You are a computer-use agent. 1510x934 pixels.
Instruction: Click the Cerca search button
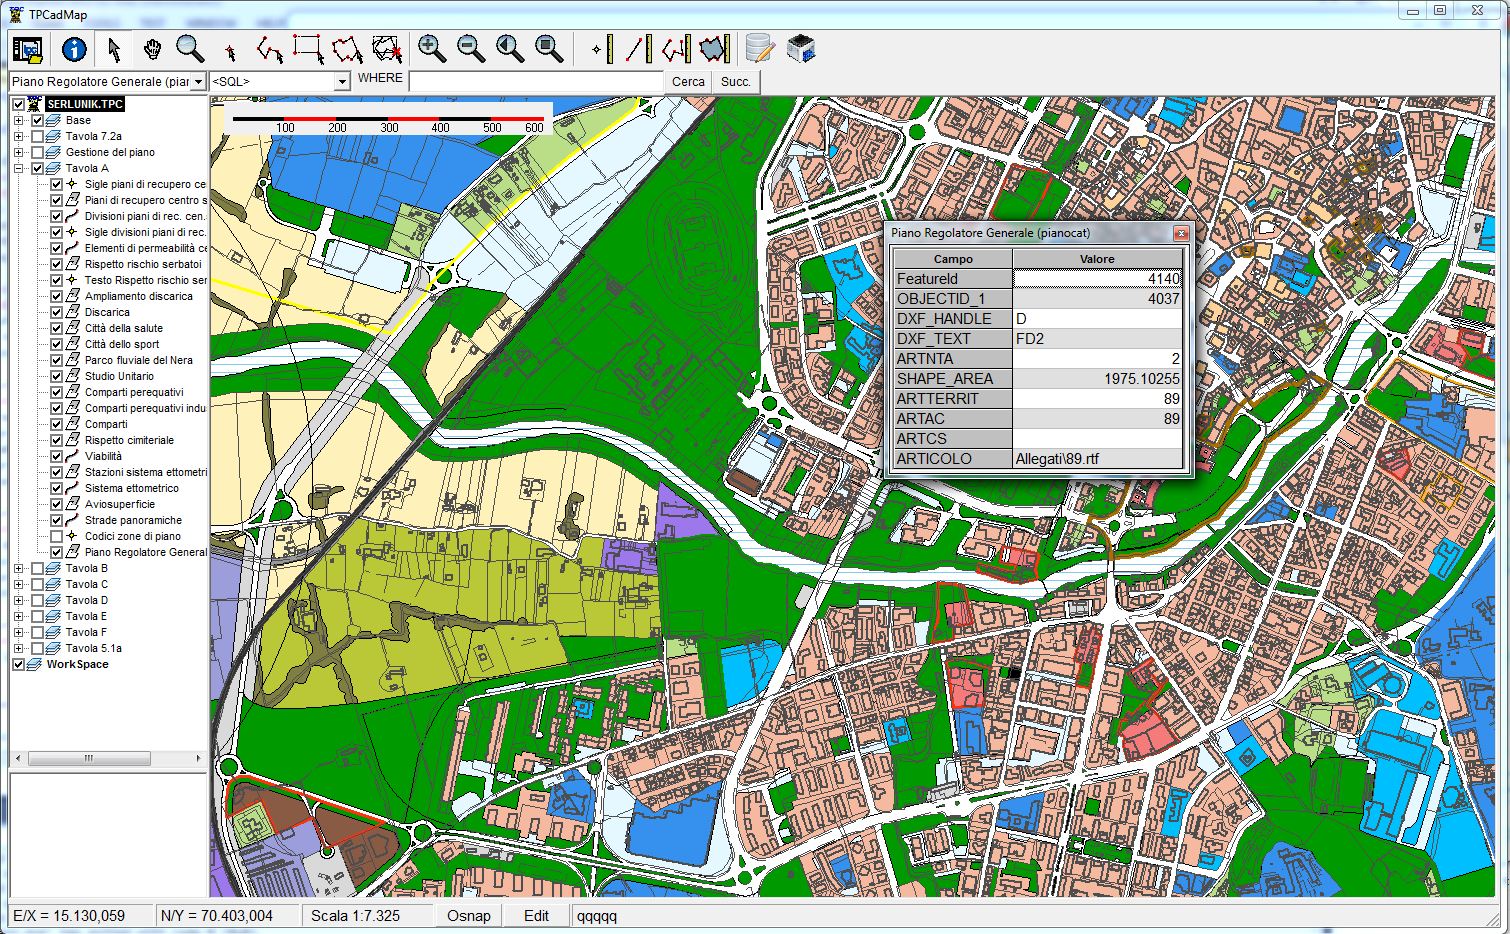[688, 82]
